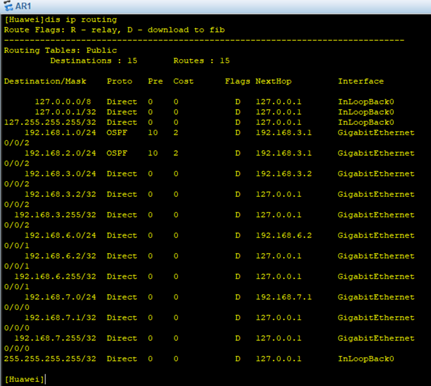Click destination 192.168.1.0/24

pos(60,133)
